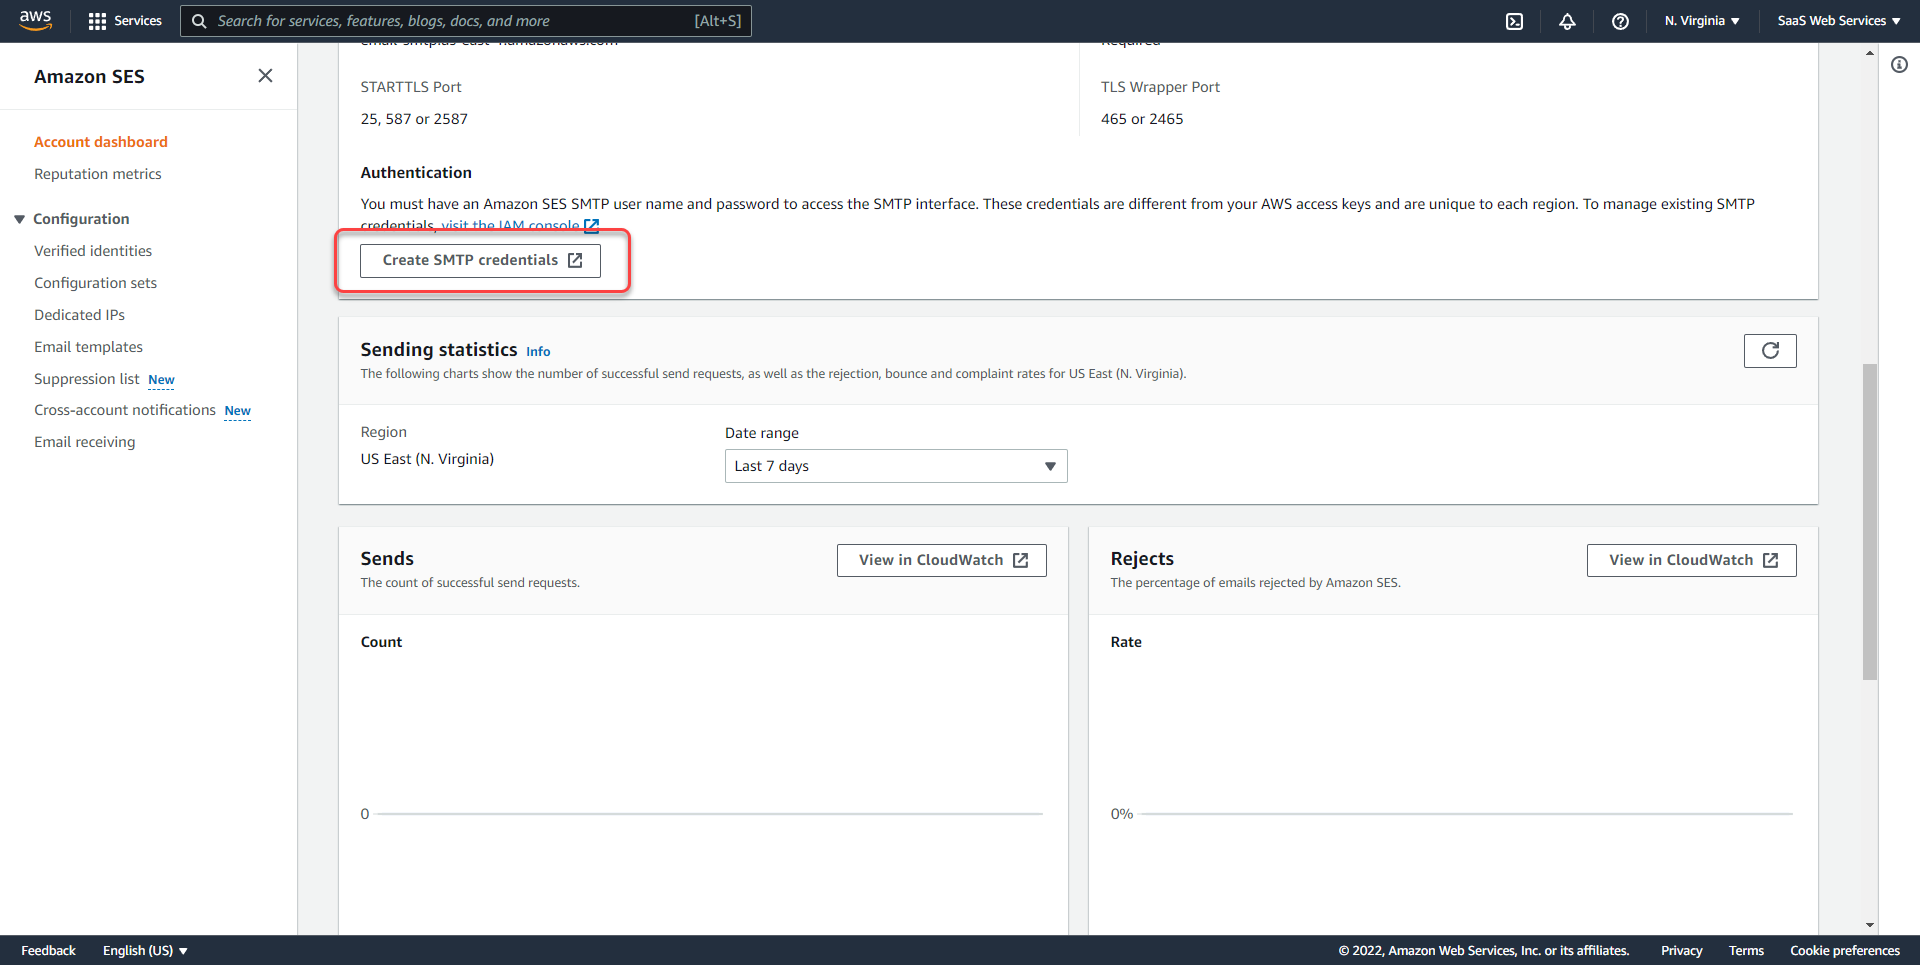Open Email templates page

[x=89, y=347]
